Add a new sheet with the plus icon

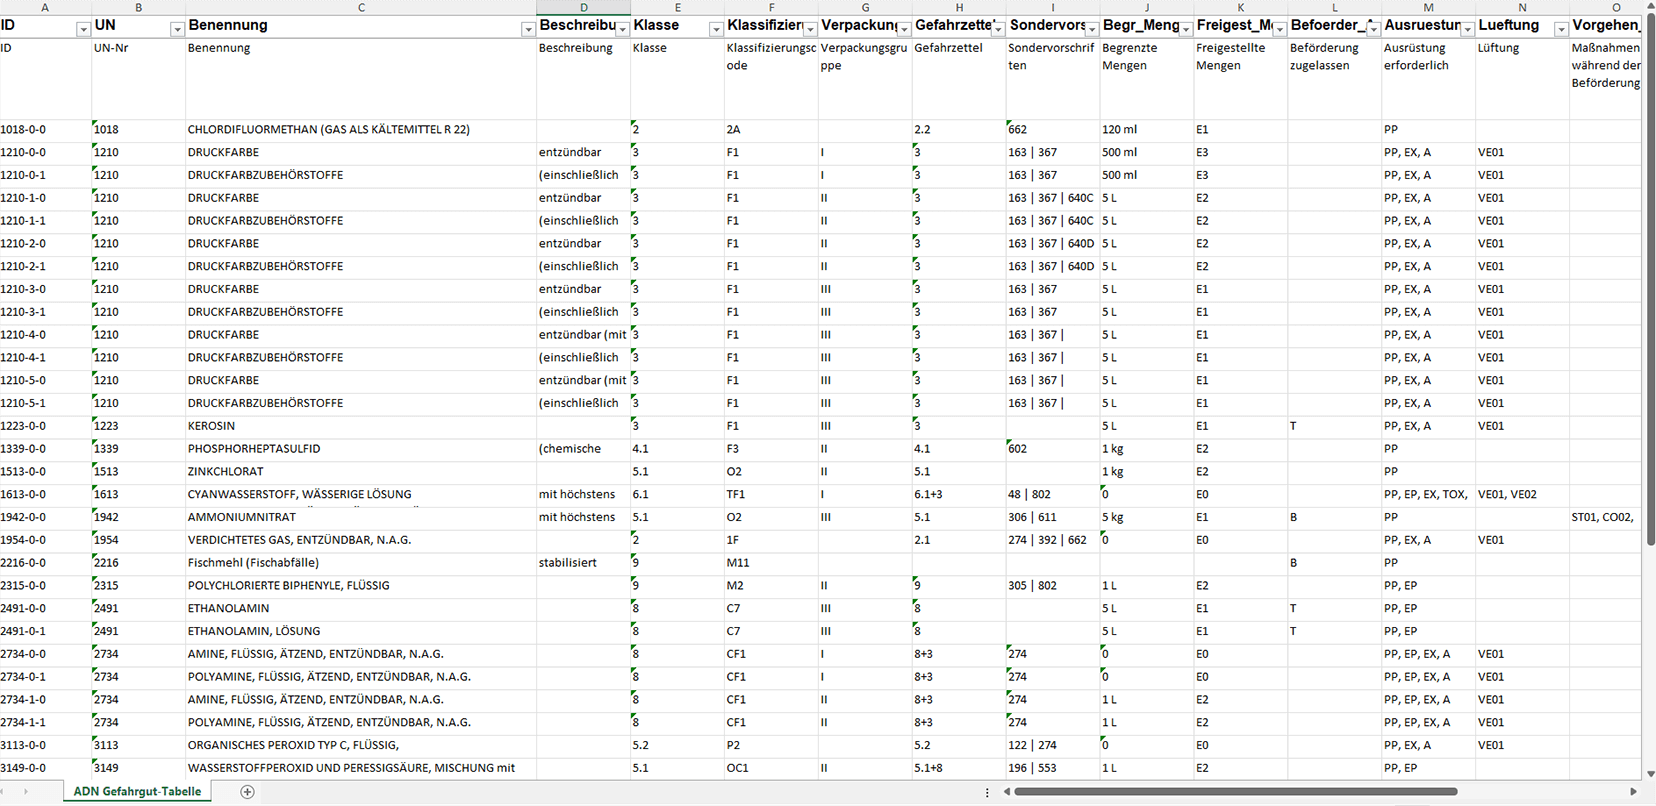247,792
